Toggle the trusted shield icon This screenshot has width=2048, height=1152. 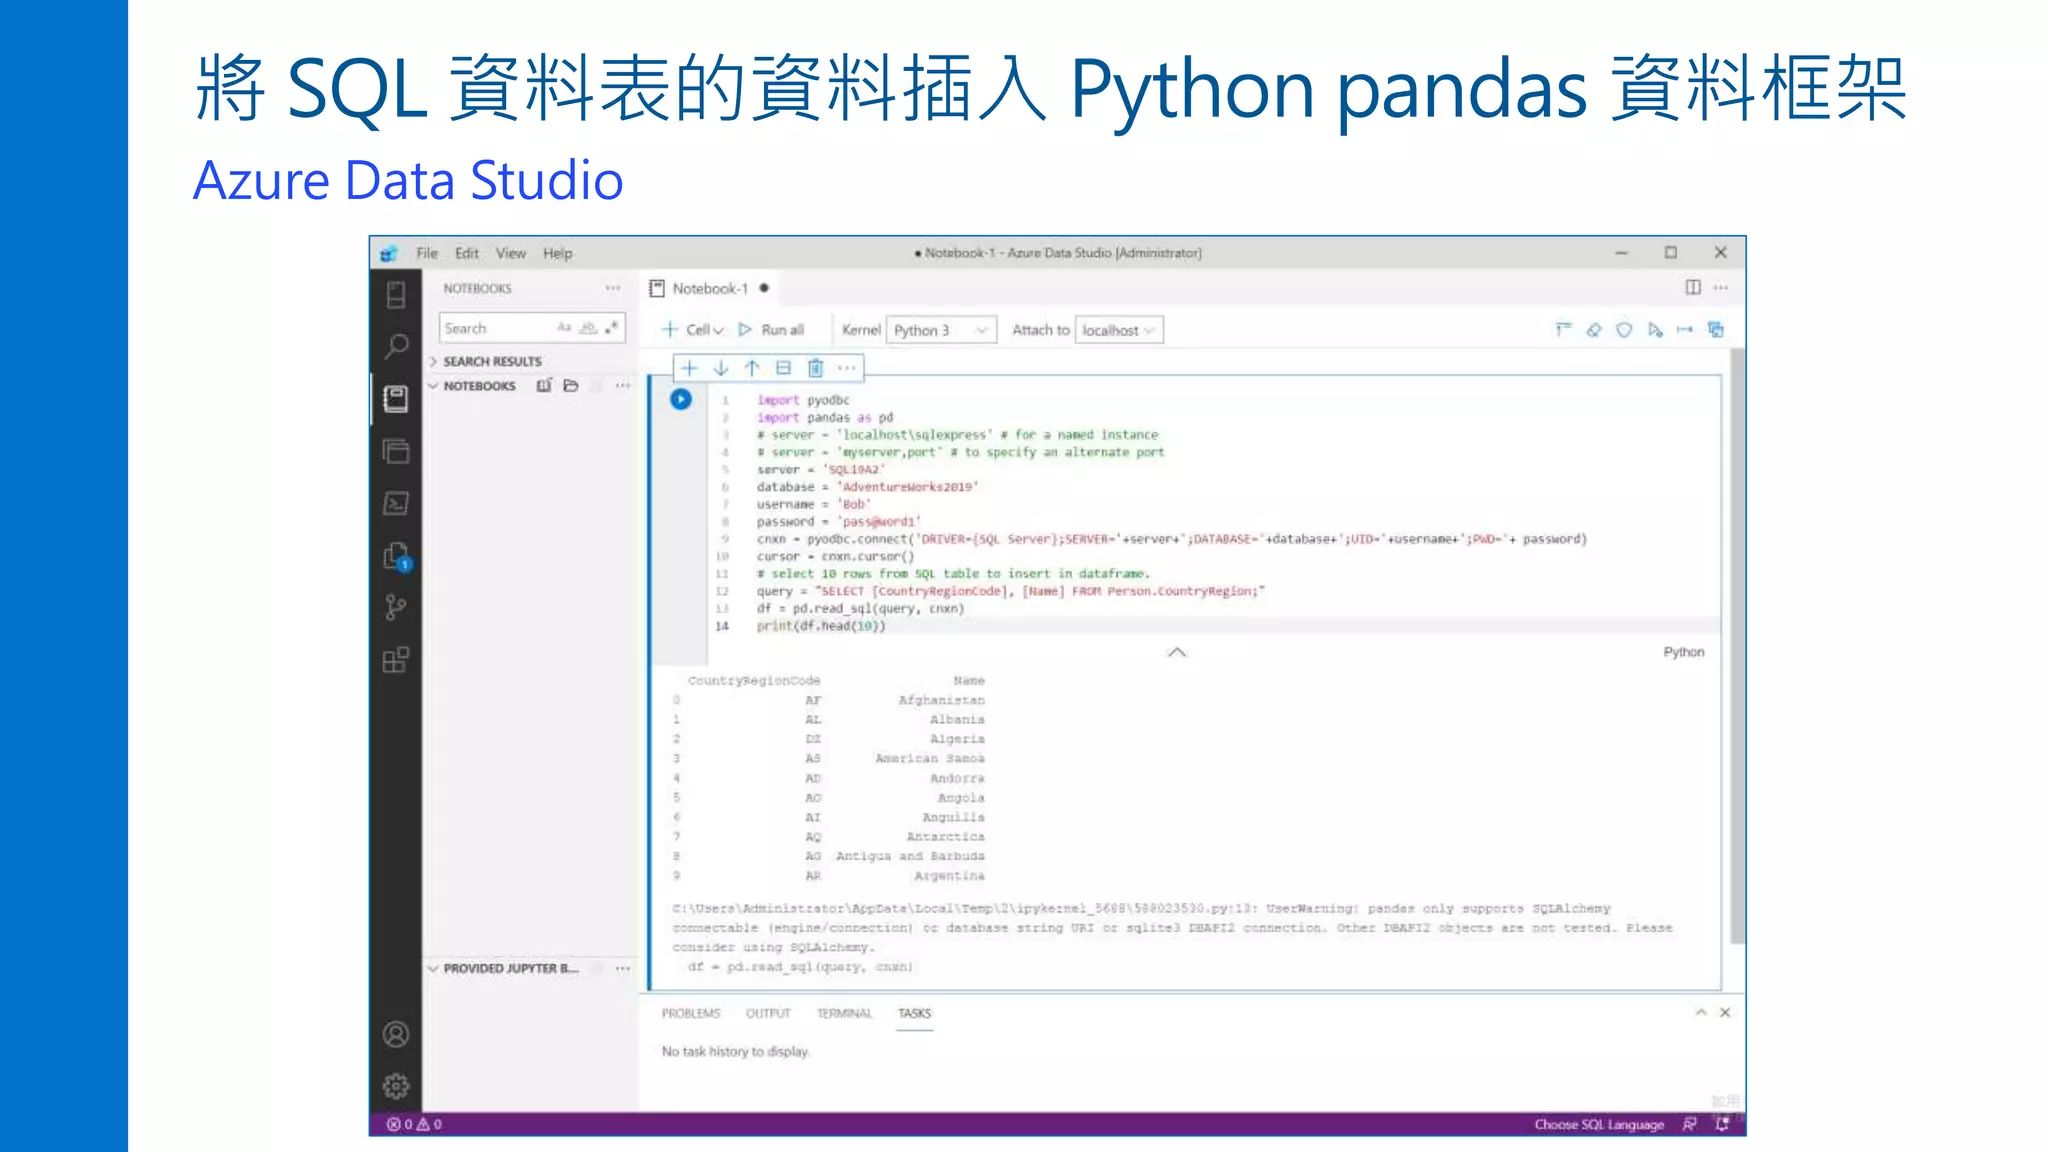click(x=1624, y=329)
